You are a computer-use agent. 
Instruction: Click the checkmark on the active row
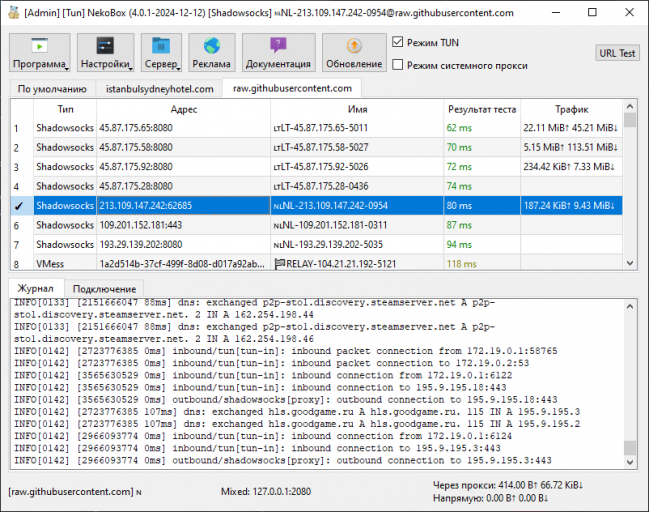coord(19,206)
